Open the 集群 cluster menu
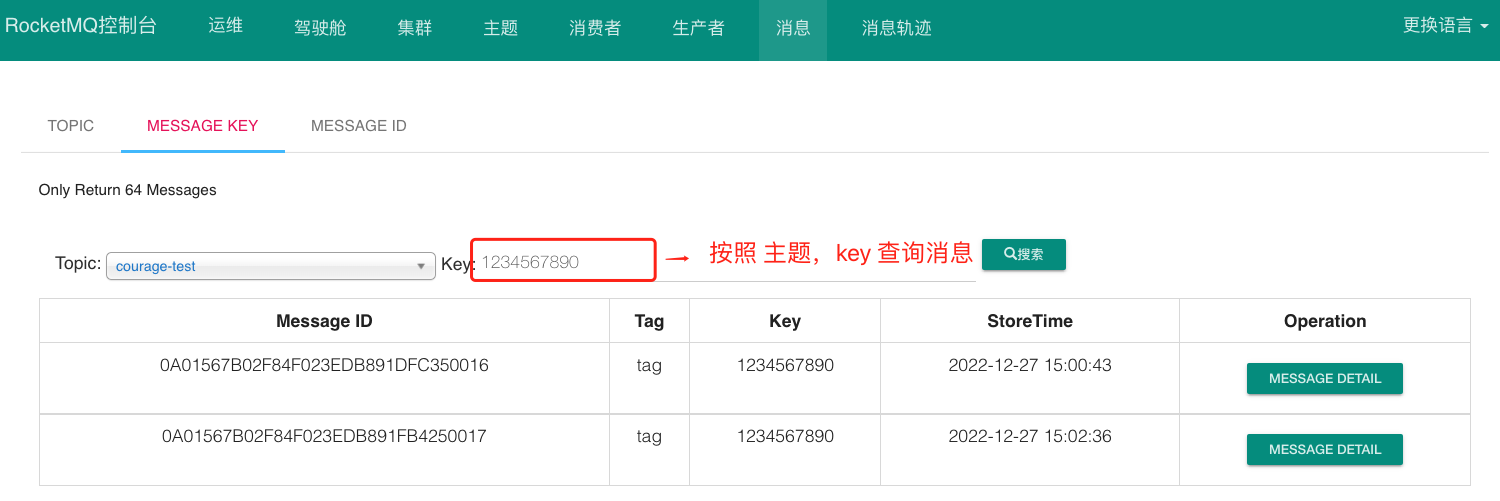 414,28
